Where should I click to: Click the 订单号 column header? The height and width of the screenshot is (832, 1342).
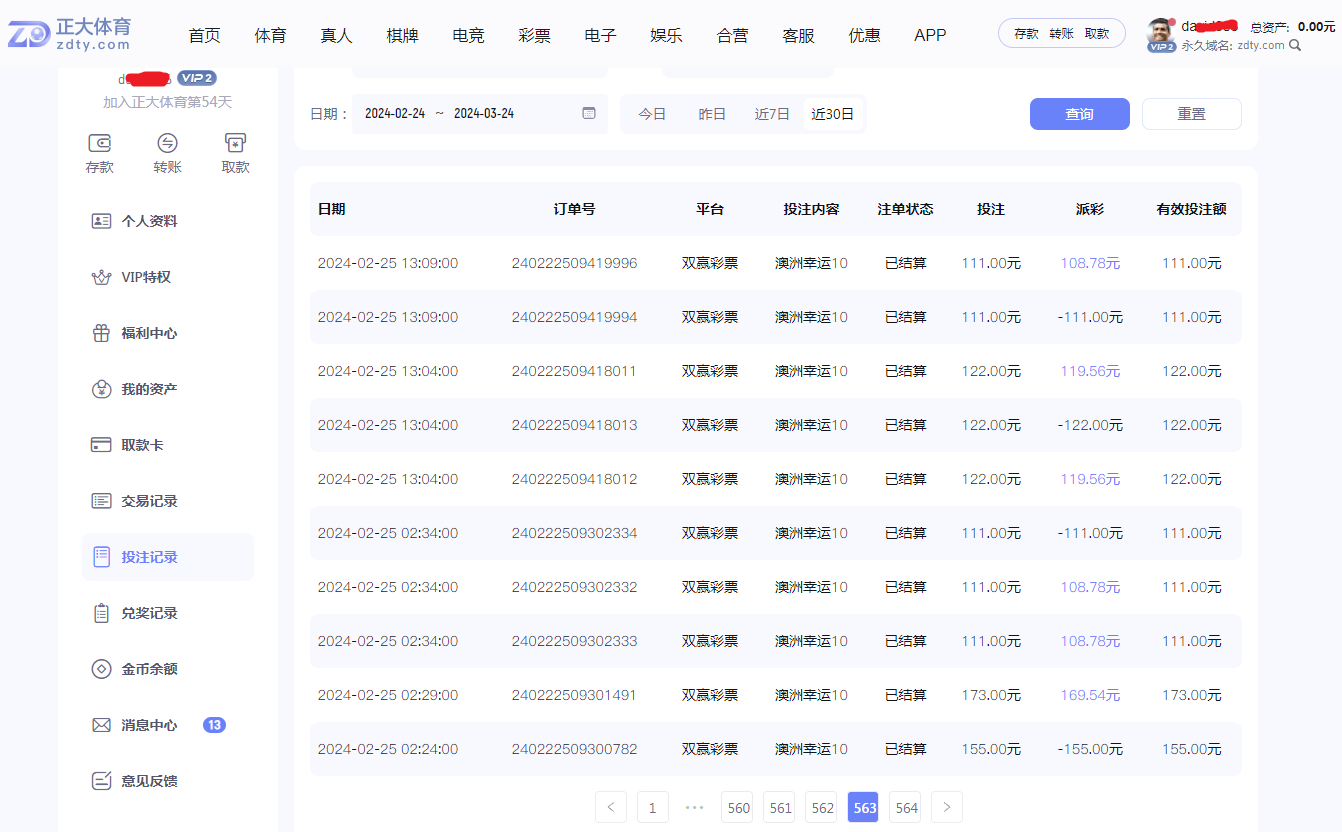pos(574,209)
